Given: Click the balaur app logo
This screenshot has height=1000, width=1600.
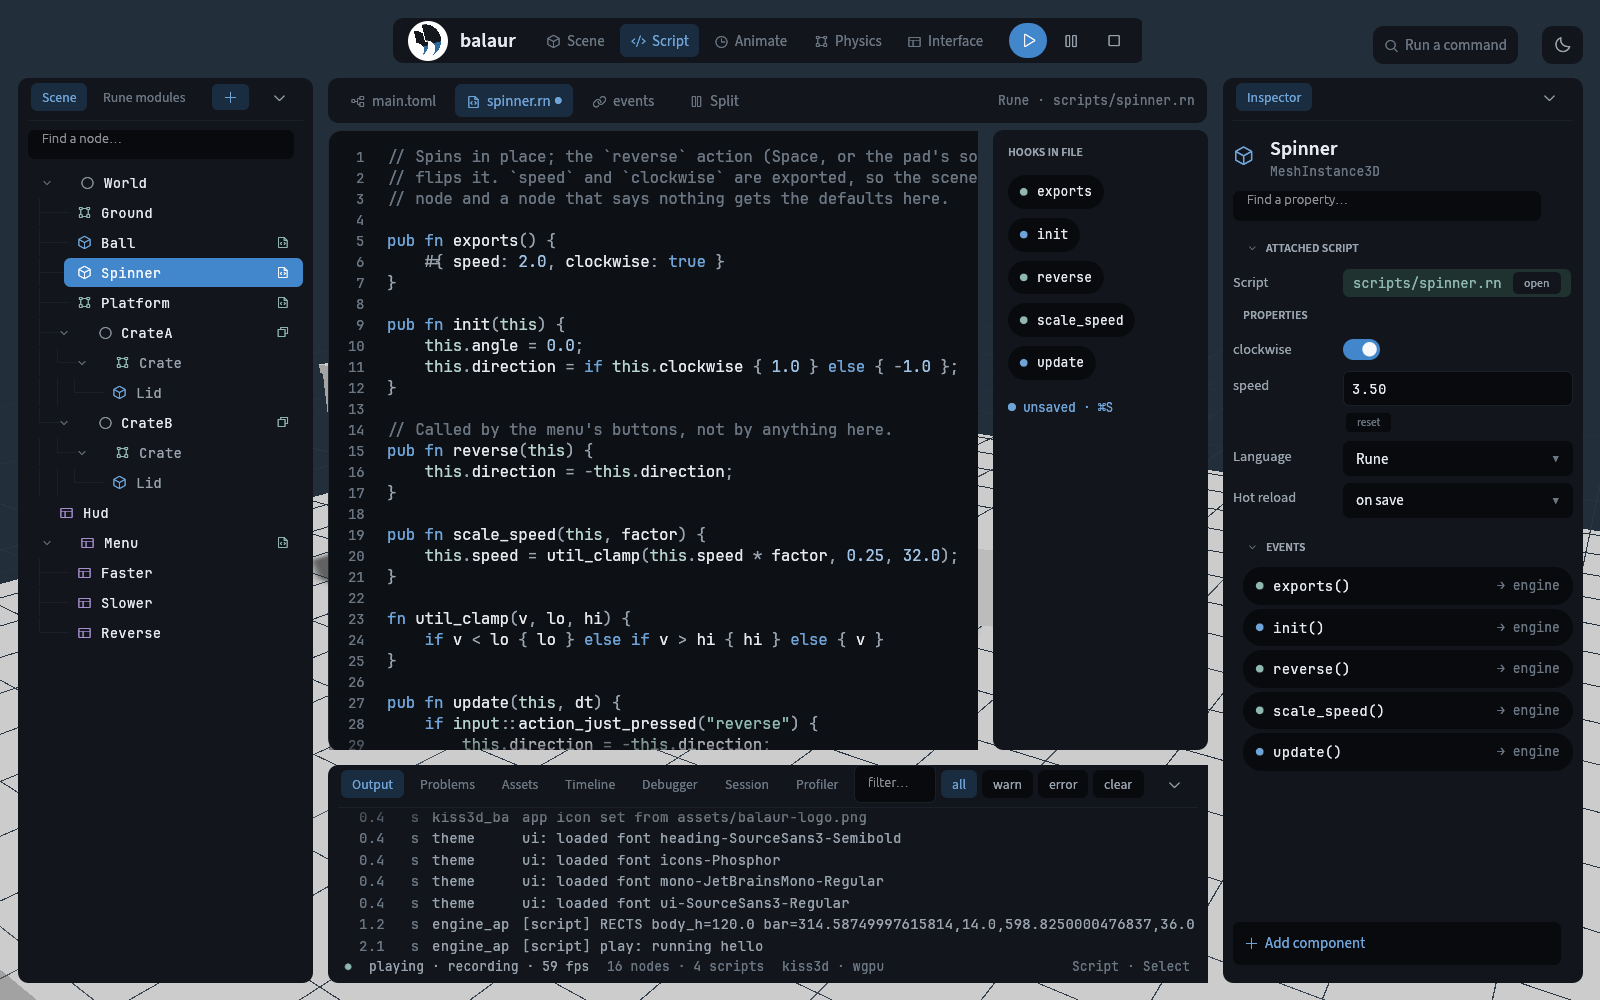Looking at the screenshot, I should click(428, 41).
